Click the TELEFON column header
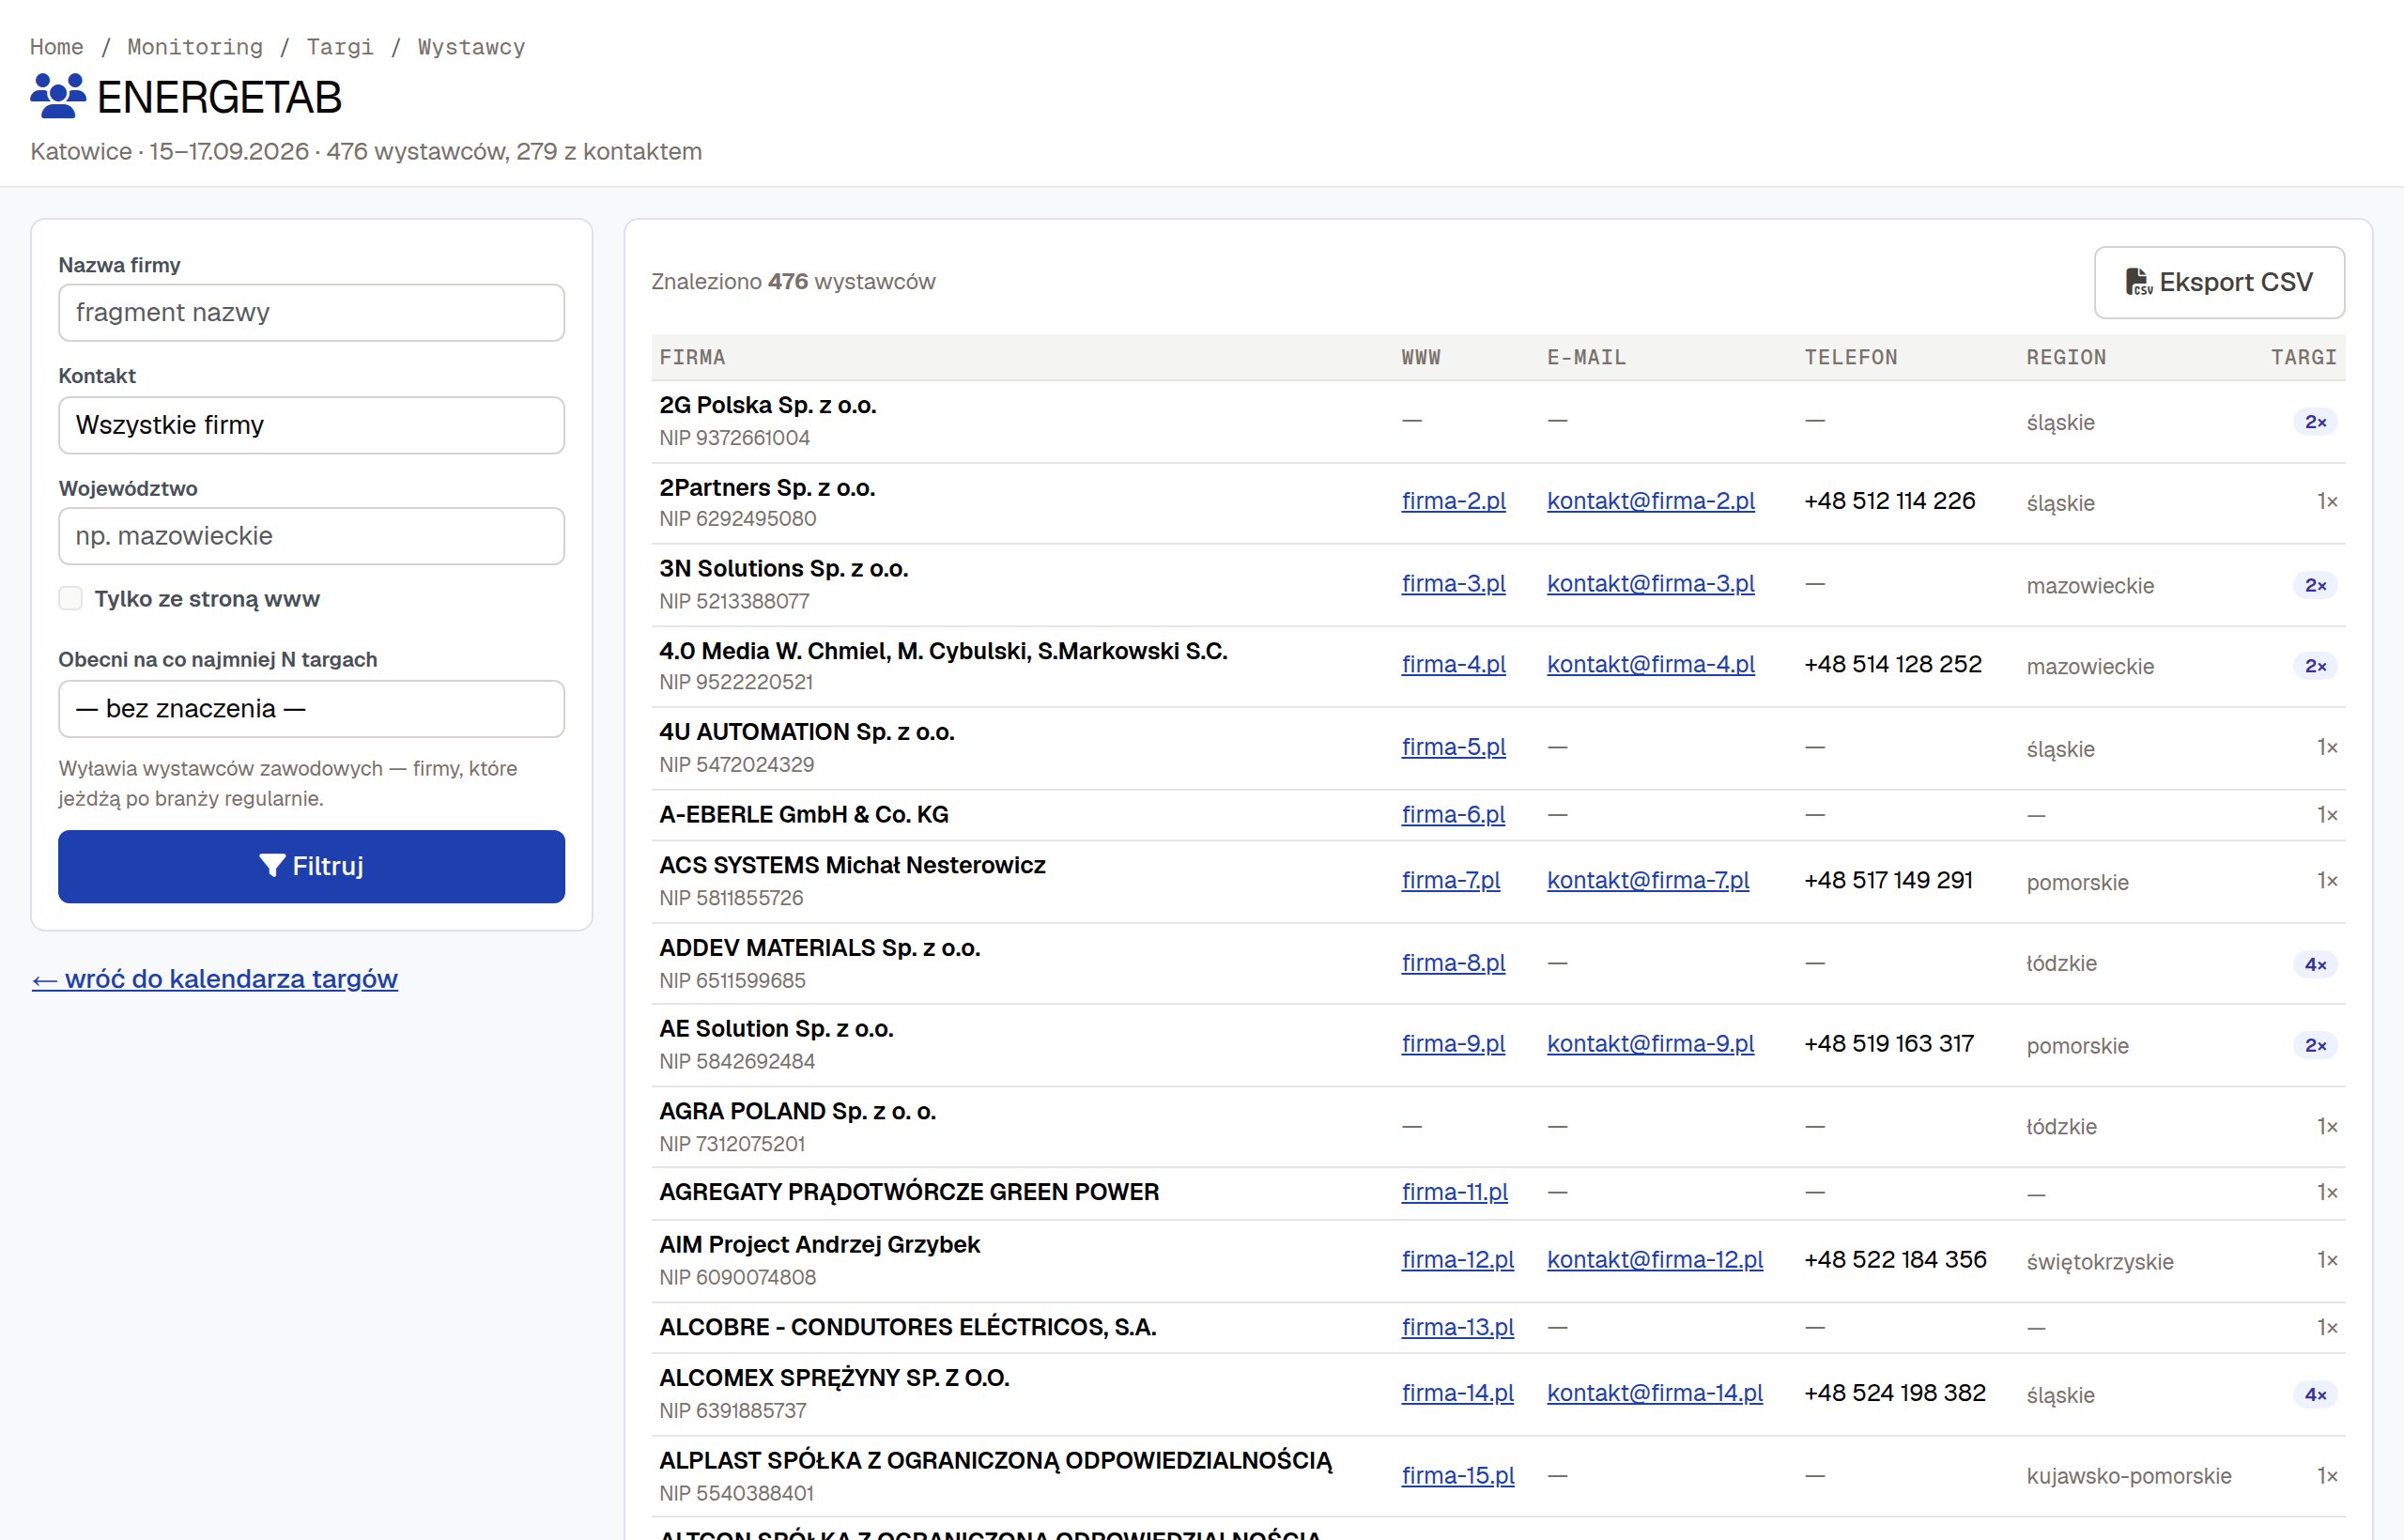The height and width of the screenshot is (1540, 2404). (x=1850, y=357)
